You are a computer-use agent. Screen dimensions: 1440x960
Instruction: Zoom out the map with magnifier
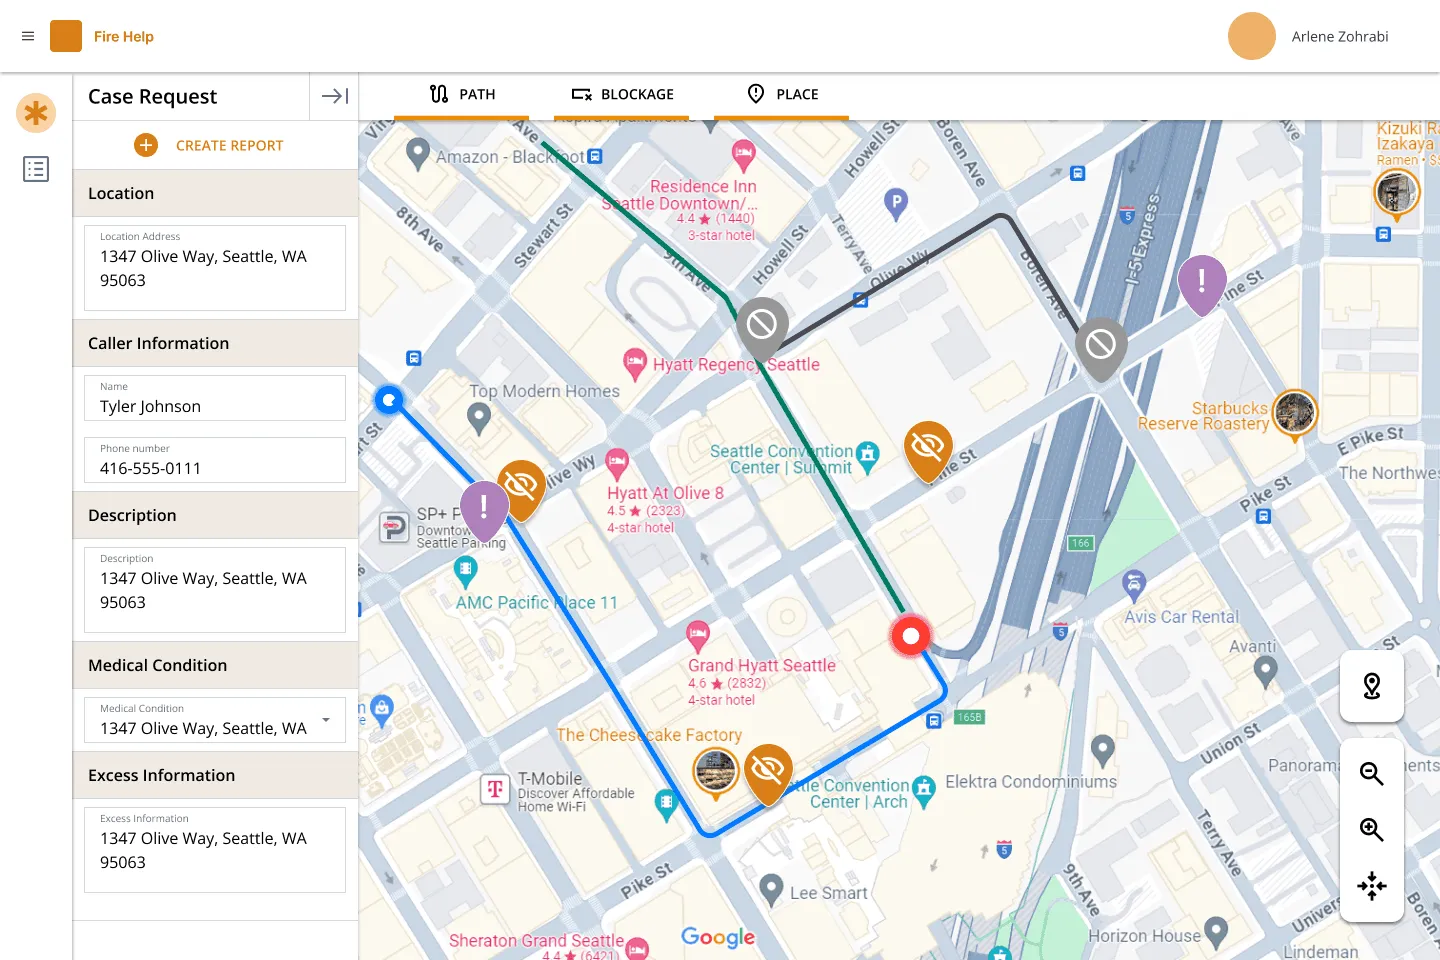pos(1372,773)
